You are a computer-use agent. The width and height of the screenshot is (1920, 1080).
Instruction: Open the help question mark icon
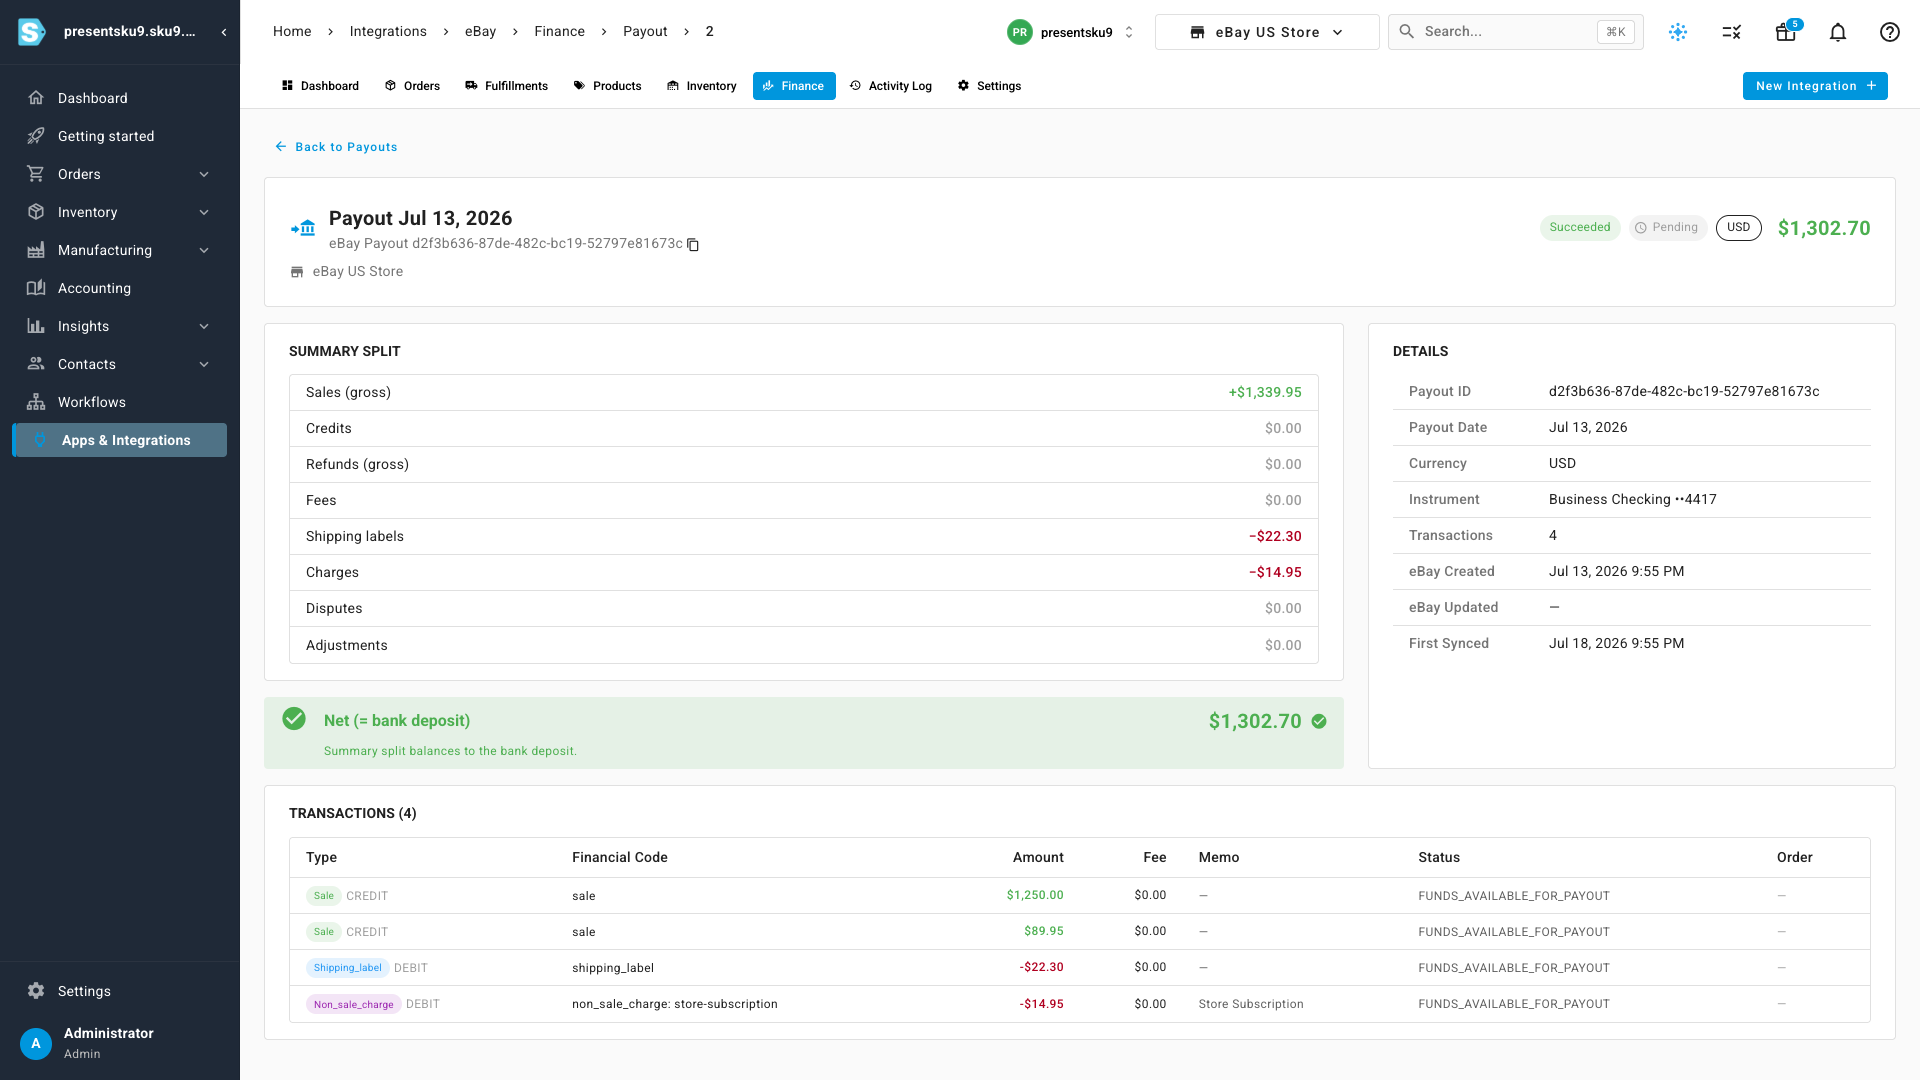coord(1890,32)
